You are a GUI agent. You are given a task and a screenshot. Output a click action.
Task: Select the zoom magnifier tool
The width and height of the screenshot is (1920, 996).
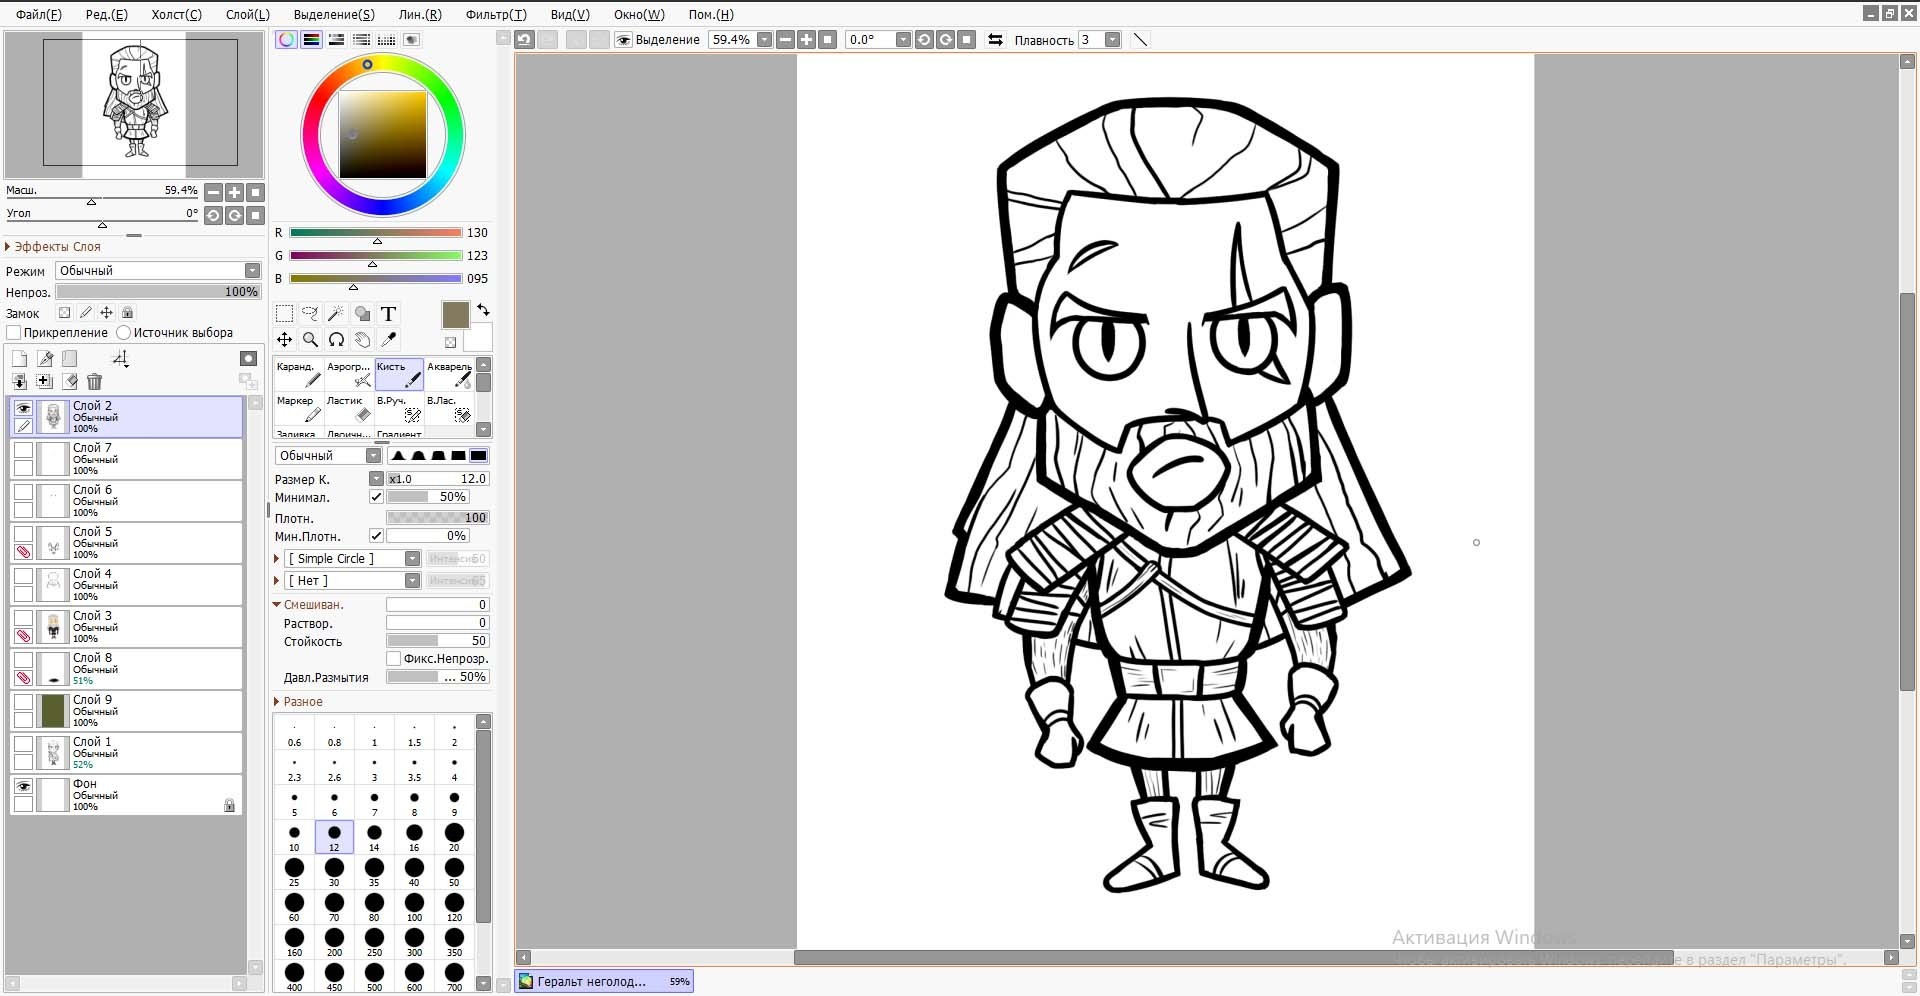tap(311, 340)
